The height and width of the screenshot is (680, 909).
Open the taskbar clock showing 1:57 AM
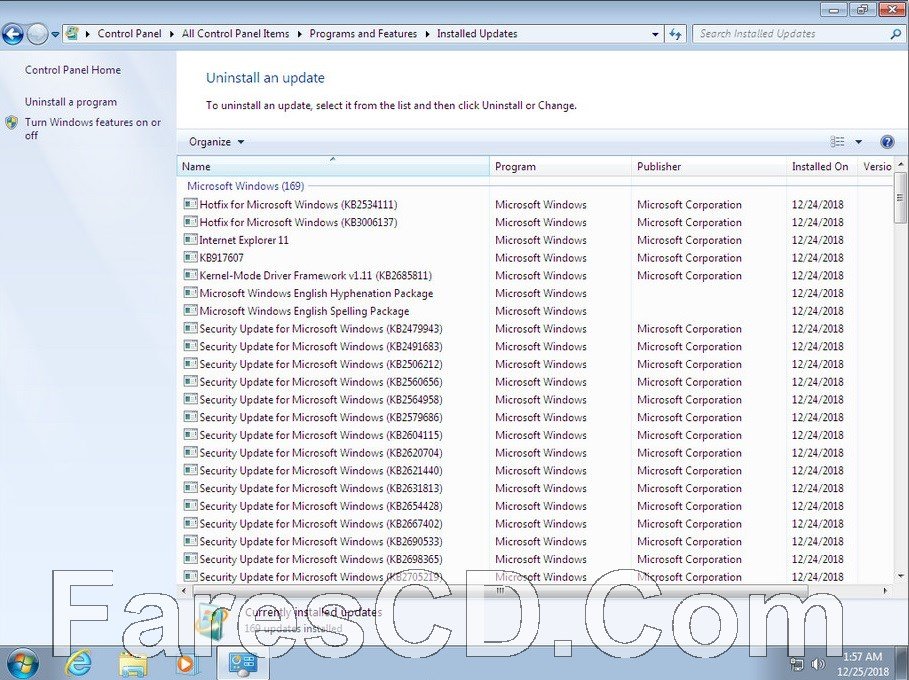point(863,664)
